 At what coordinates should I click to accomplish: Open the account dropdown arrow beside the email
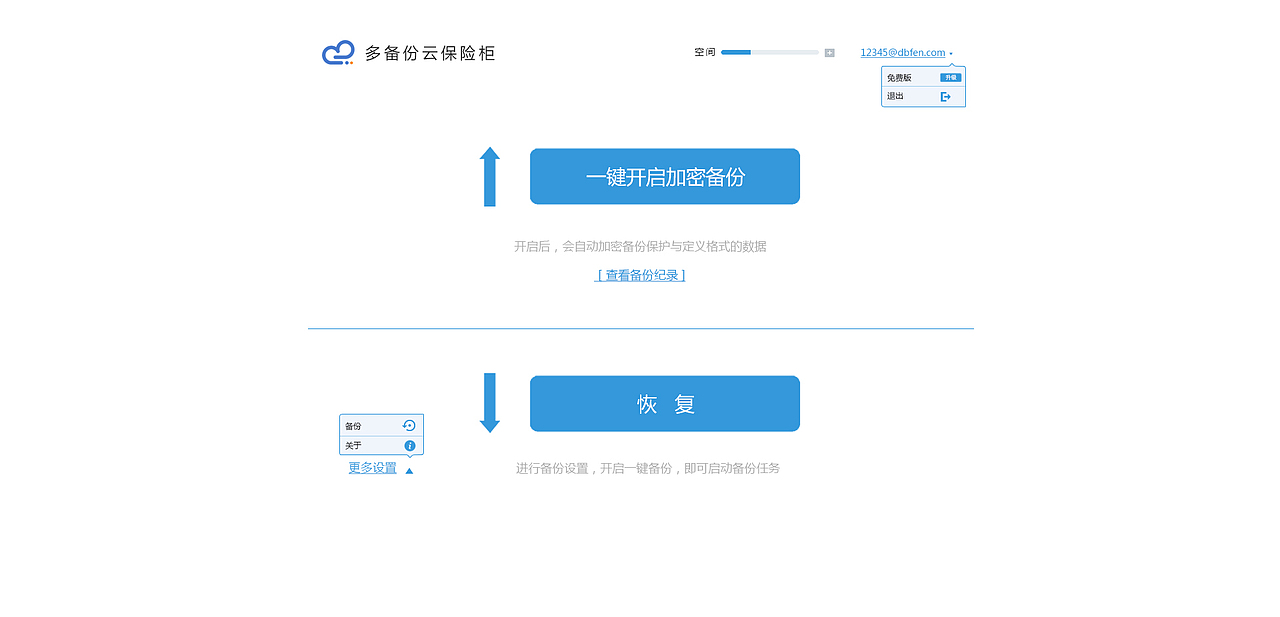coord(953,52)
